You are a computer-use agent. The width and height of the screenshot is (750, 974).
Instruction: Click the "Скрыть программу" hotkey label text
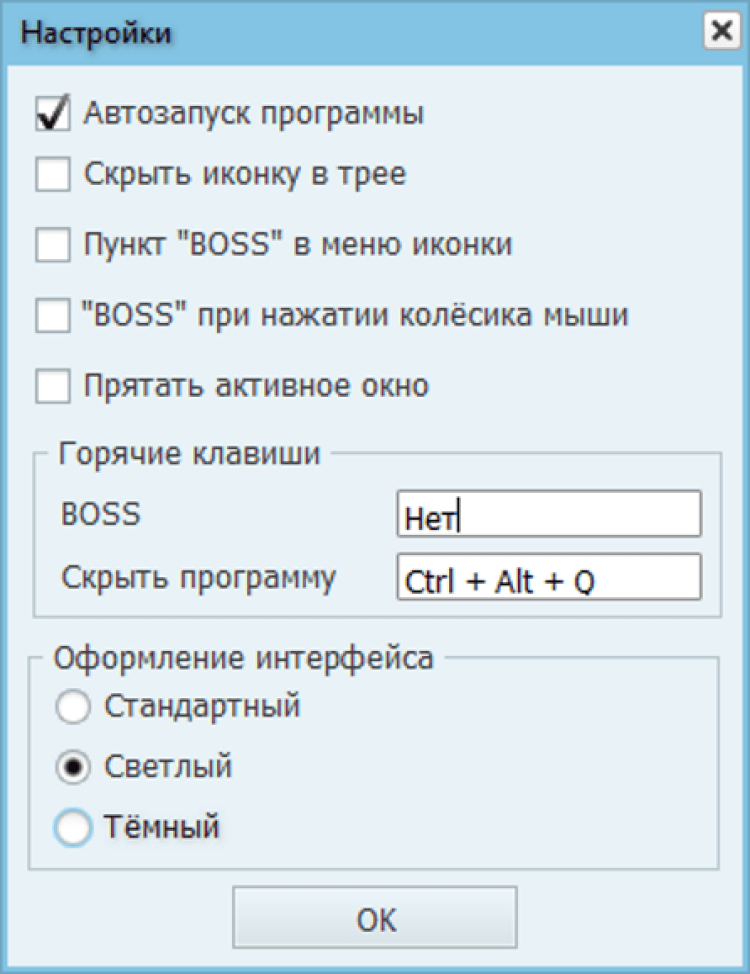coord(198,578)
